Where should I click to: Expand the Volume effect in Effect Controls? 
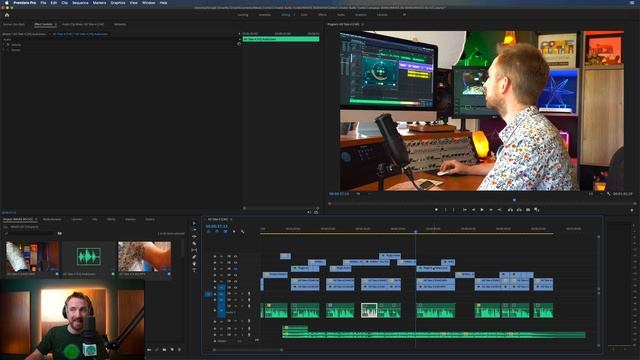click(x=4, y=45)
